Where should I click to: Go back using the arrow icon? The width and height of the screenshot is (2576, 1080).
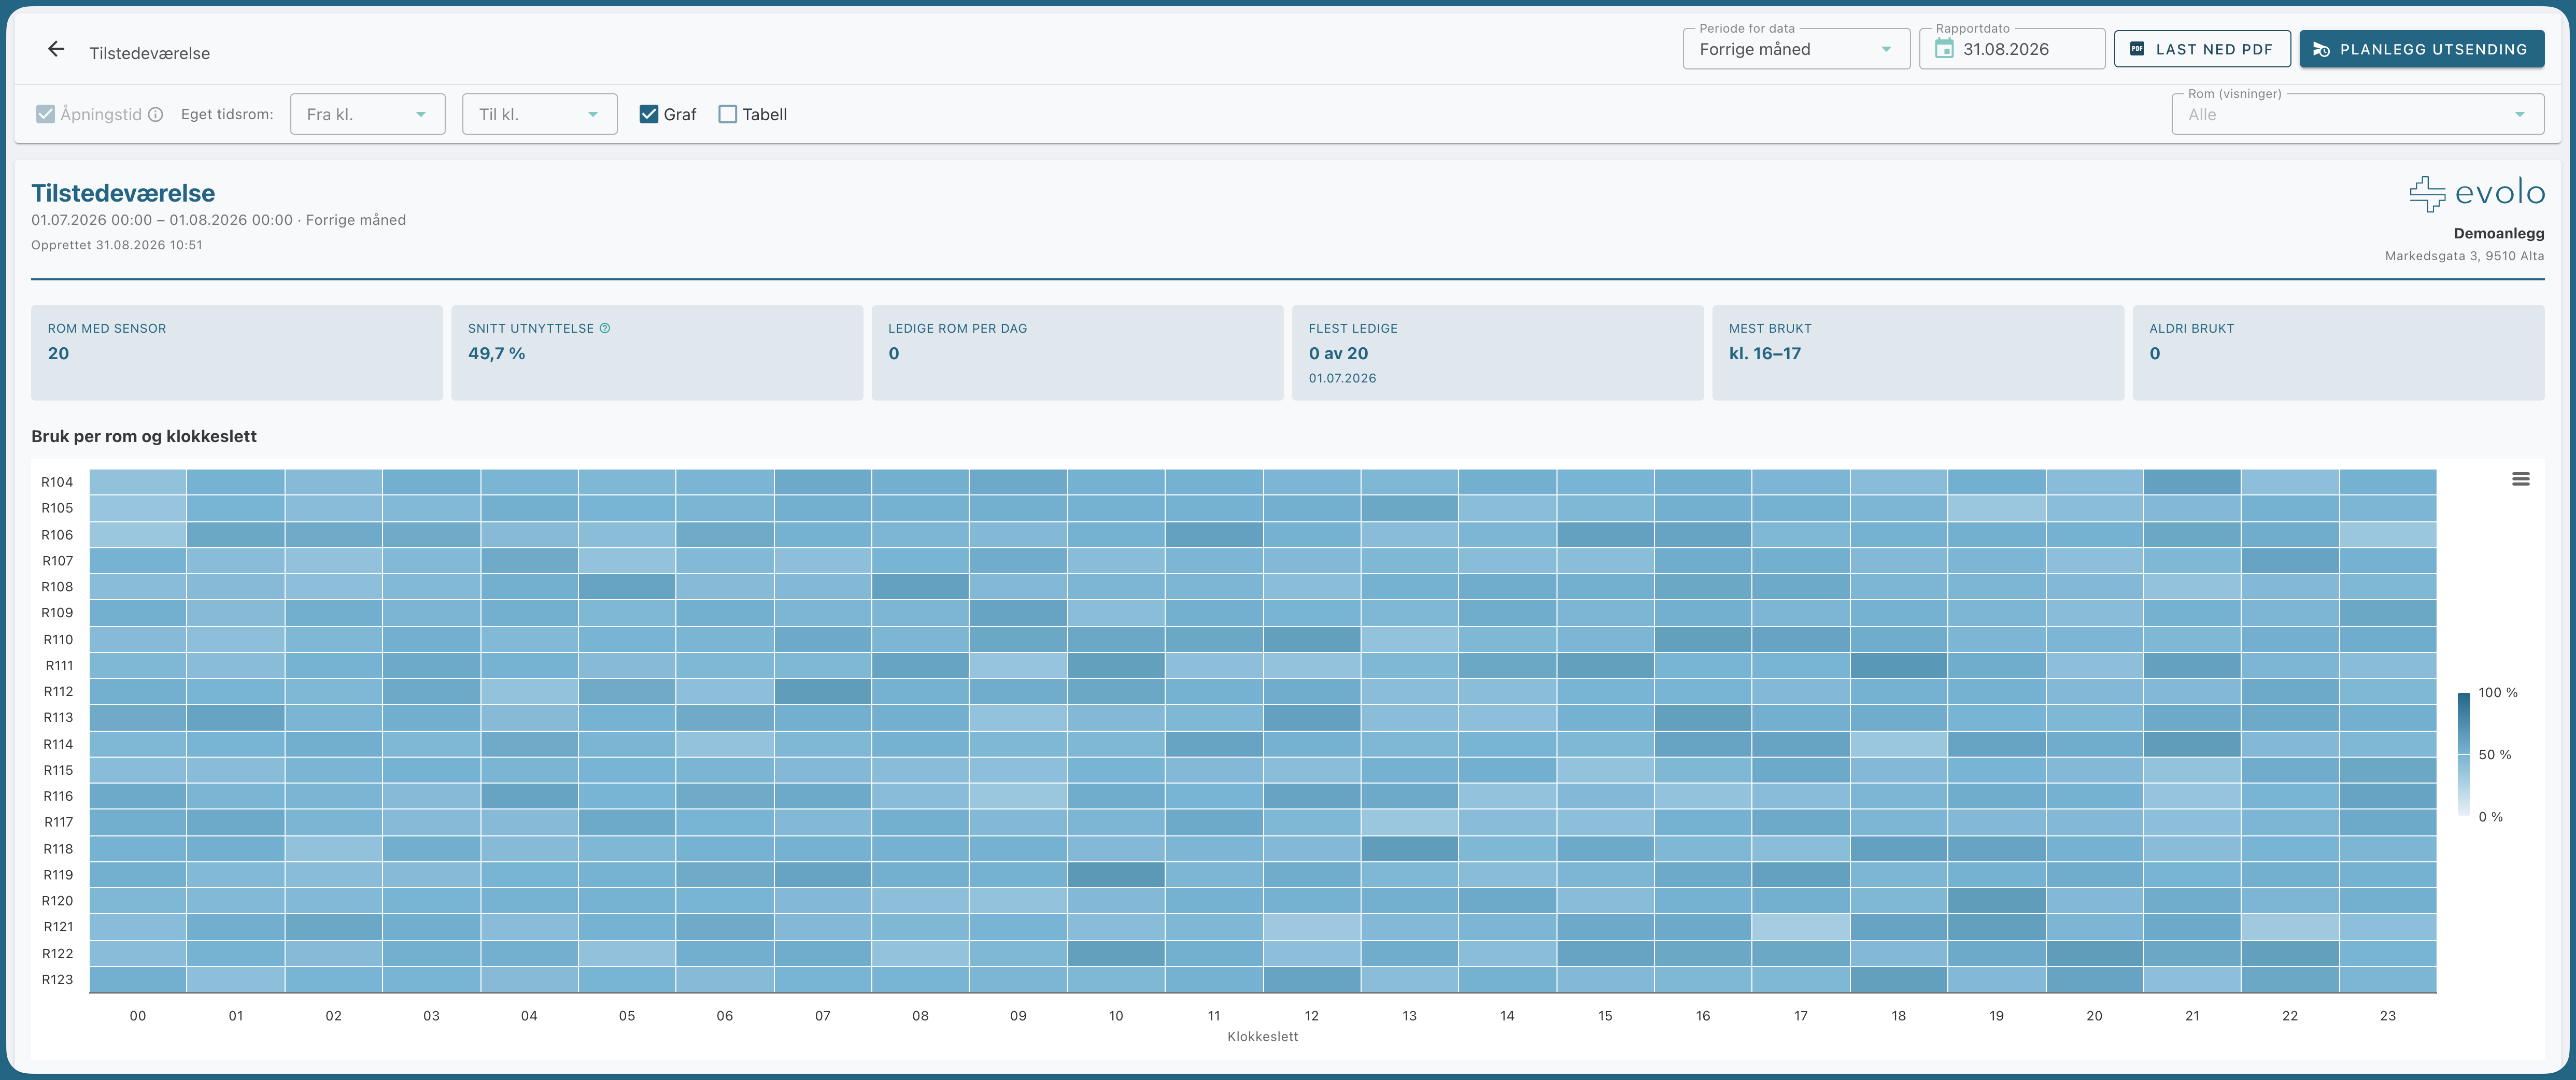(56, 49)
